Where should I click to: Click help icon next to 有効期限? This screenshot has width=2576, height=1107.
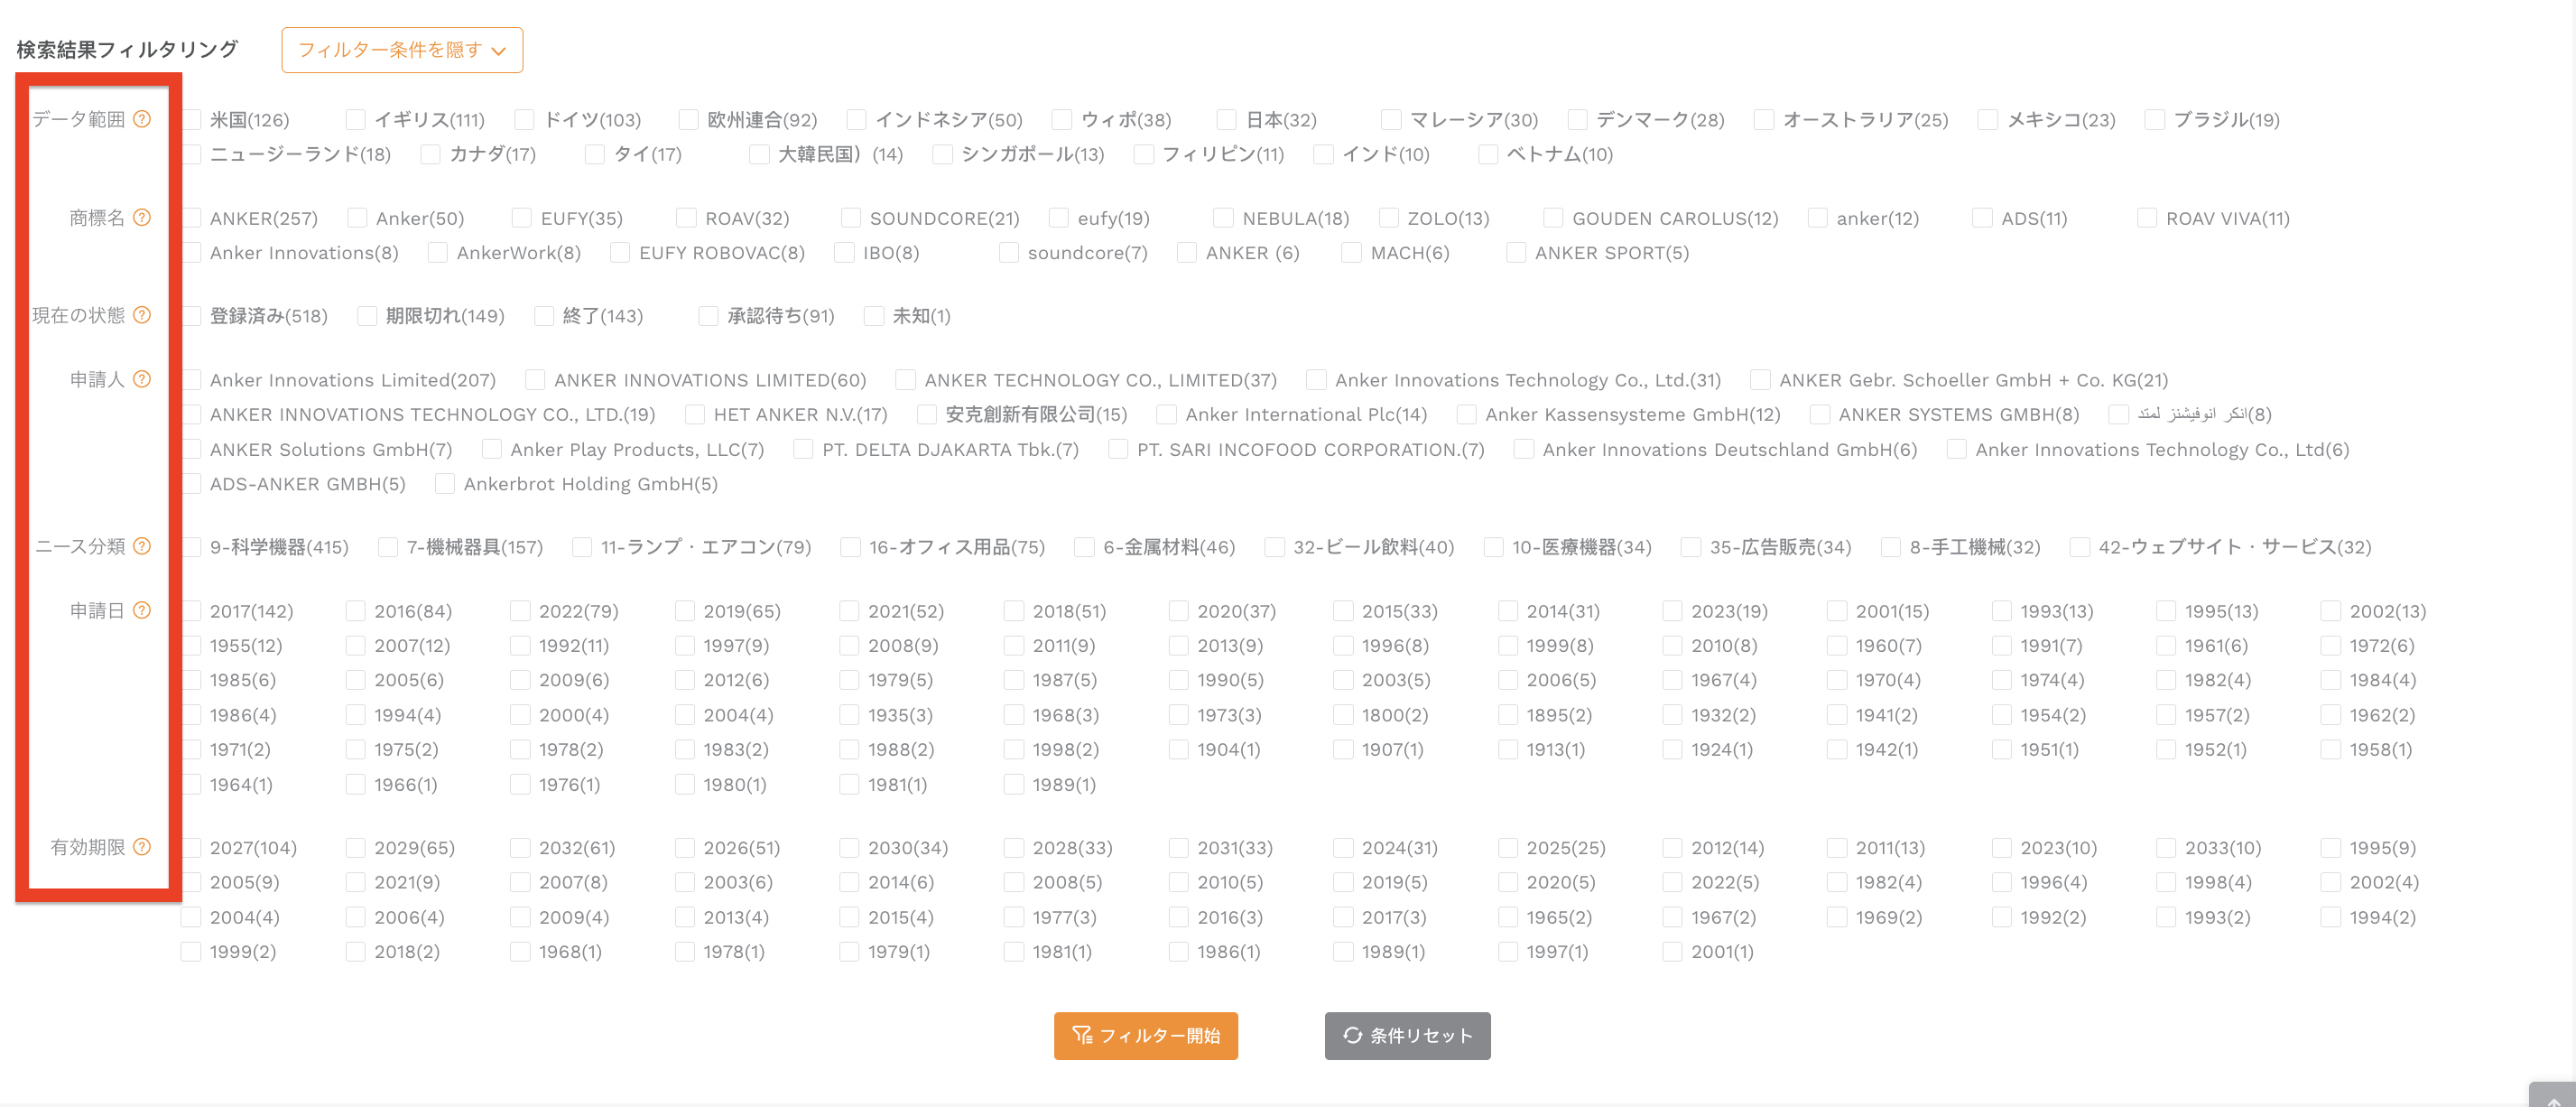tap(142, 847)
